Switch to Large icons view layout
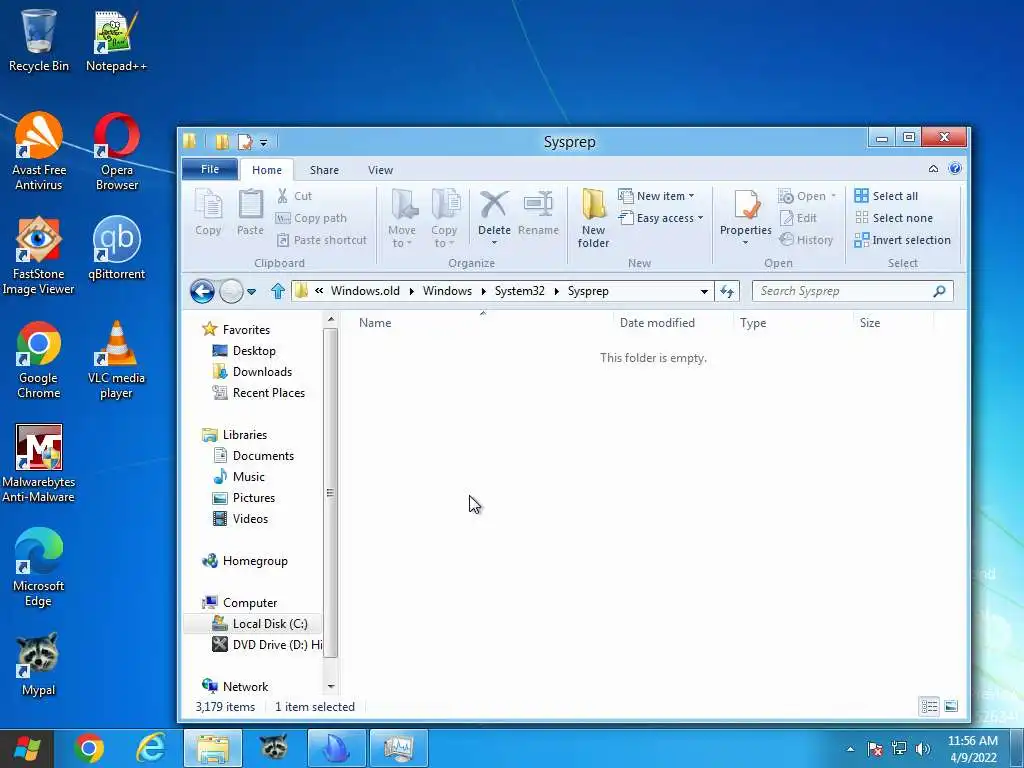1024x768 pixels. click(951, 706)
